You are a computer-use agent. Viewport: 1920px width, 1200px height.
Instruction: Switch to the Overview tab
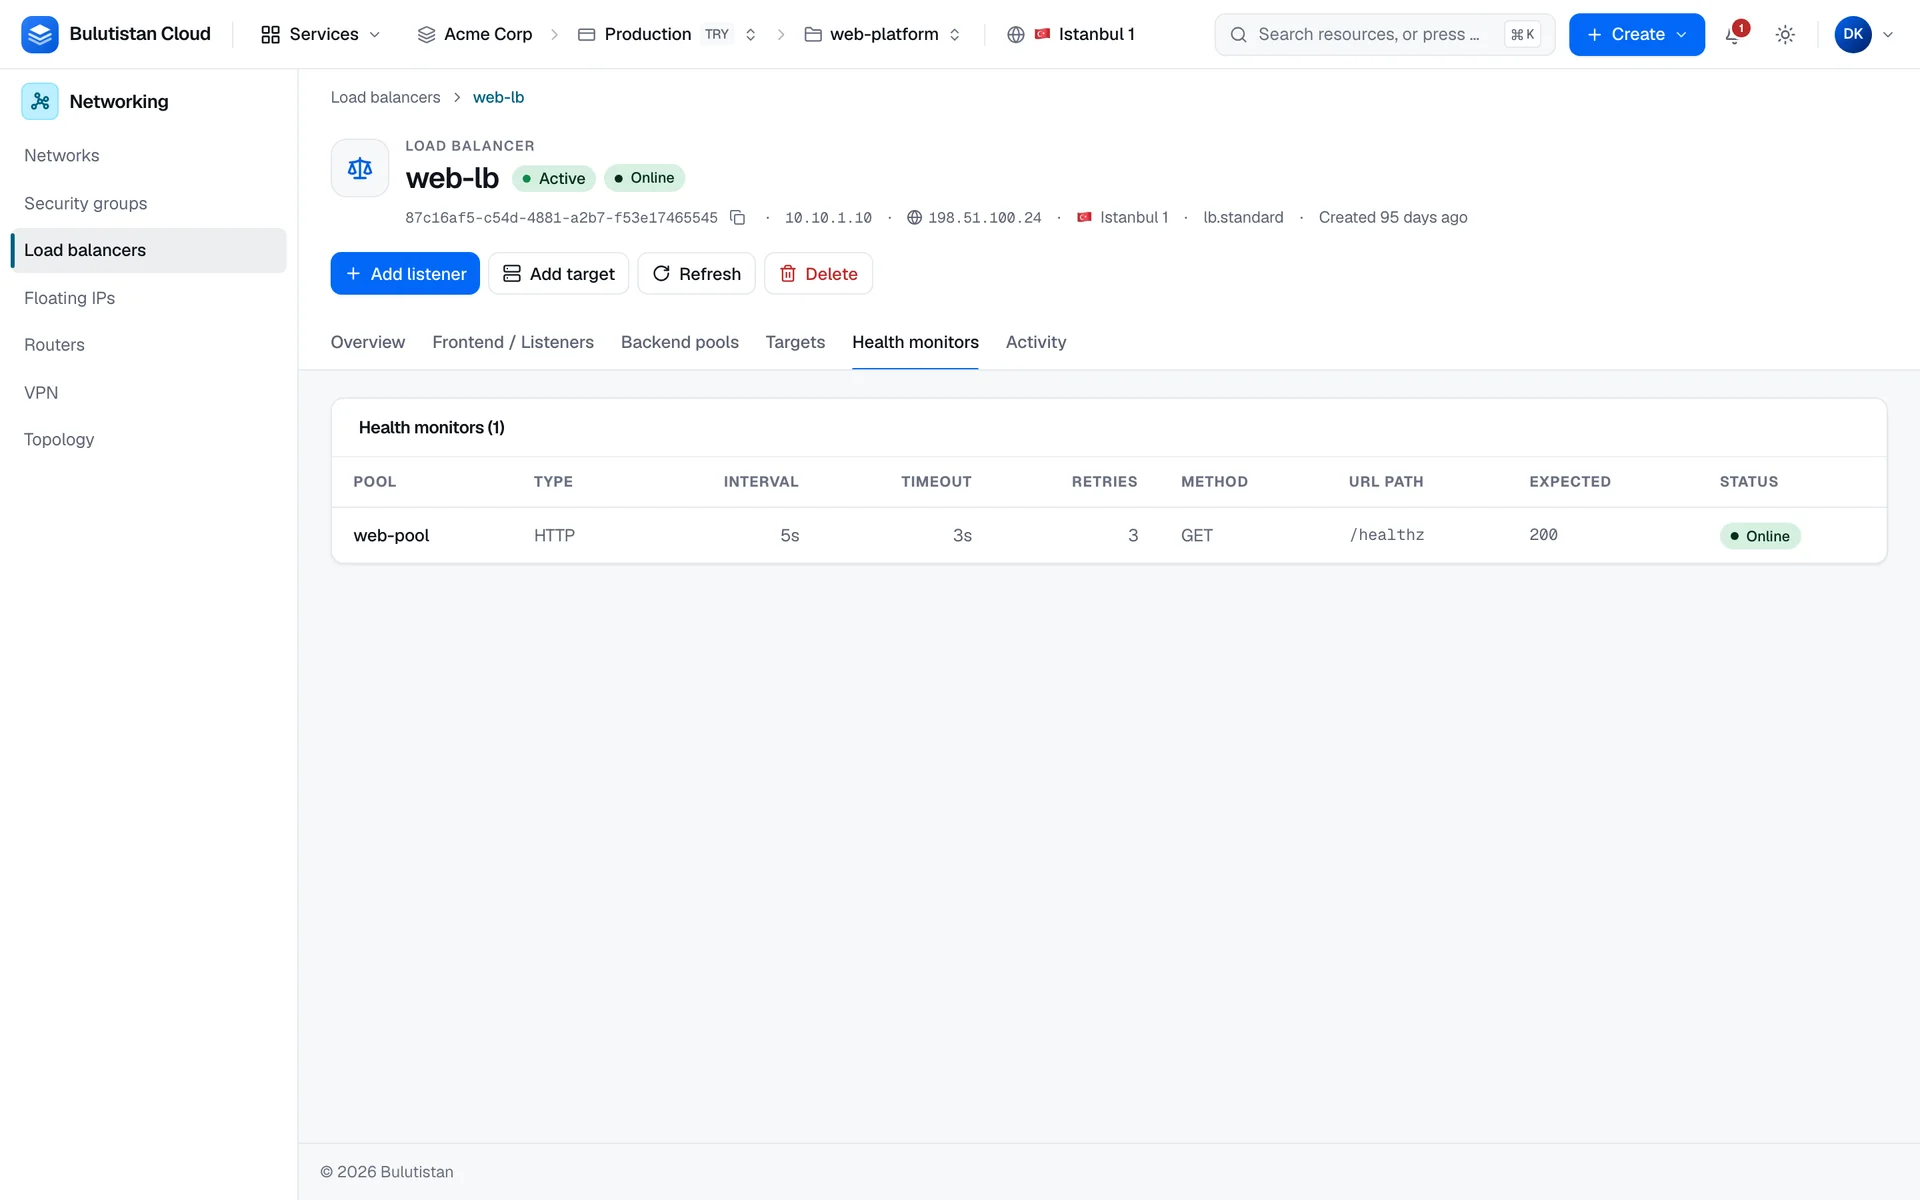pos(368,342)
